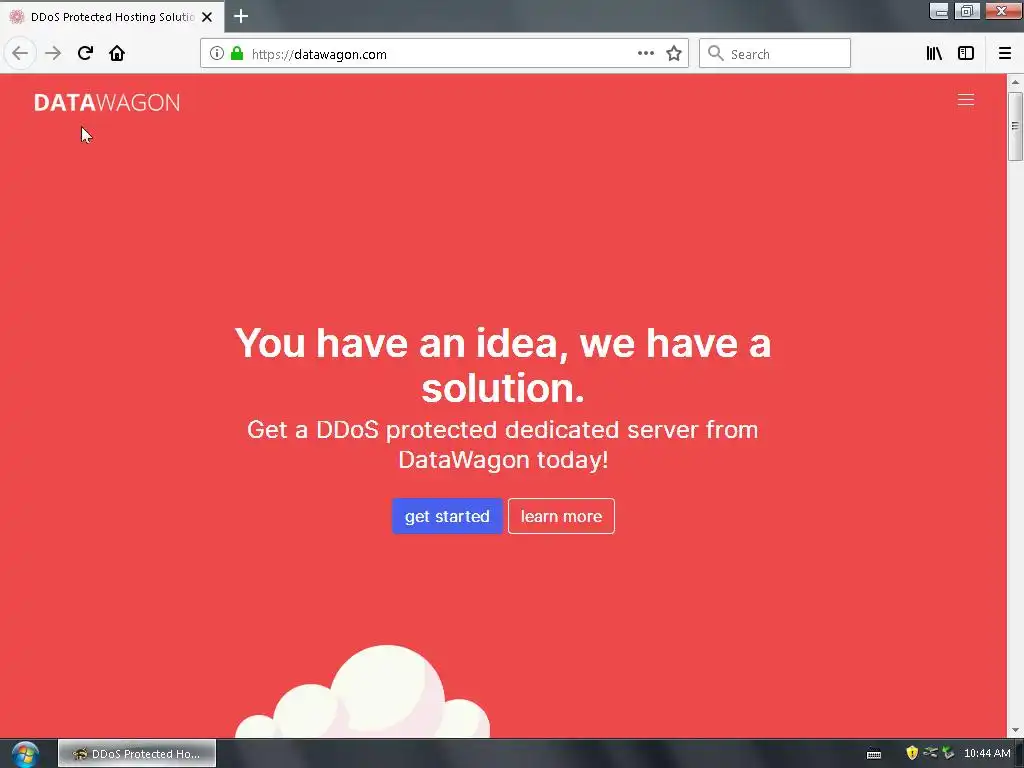Click the scrollbar down arrow

click(x=1015, y=730)
